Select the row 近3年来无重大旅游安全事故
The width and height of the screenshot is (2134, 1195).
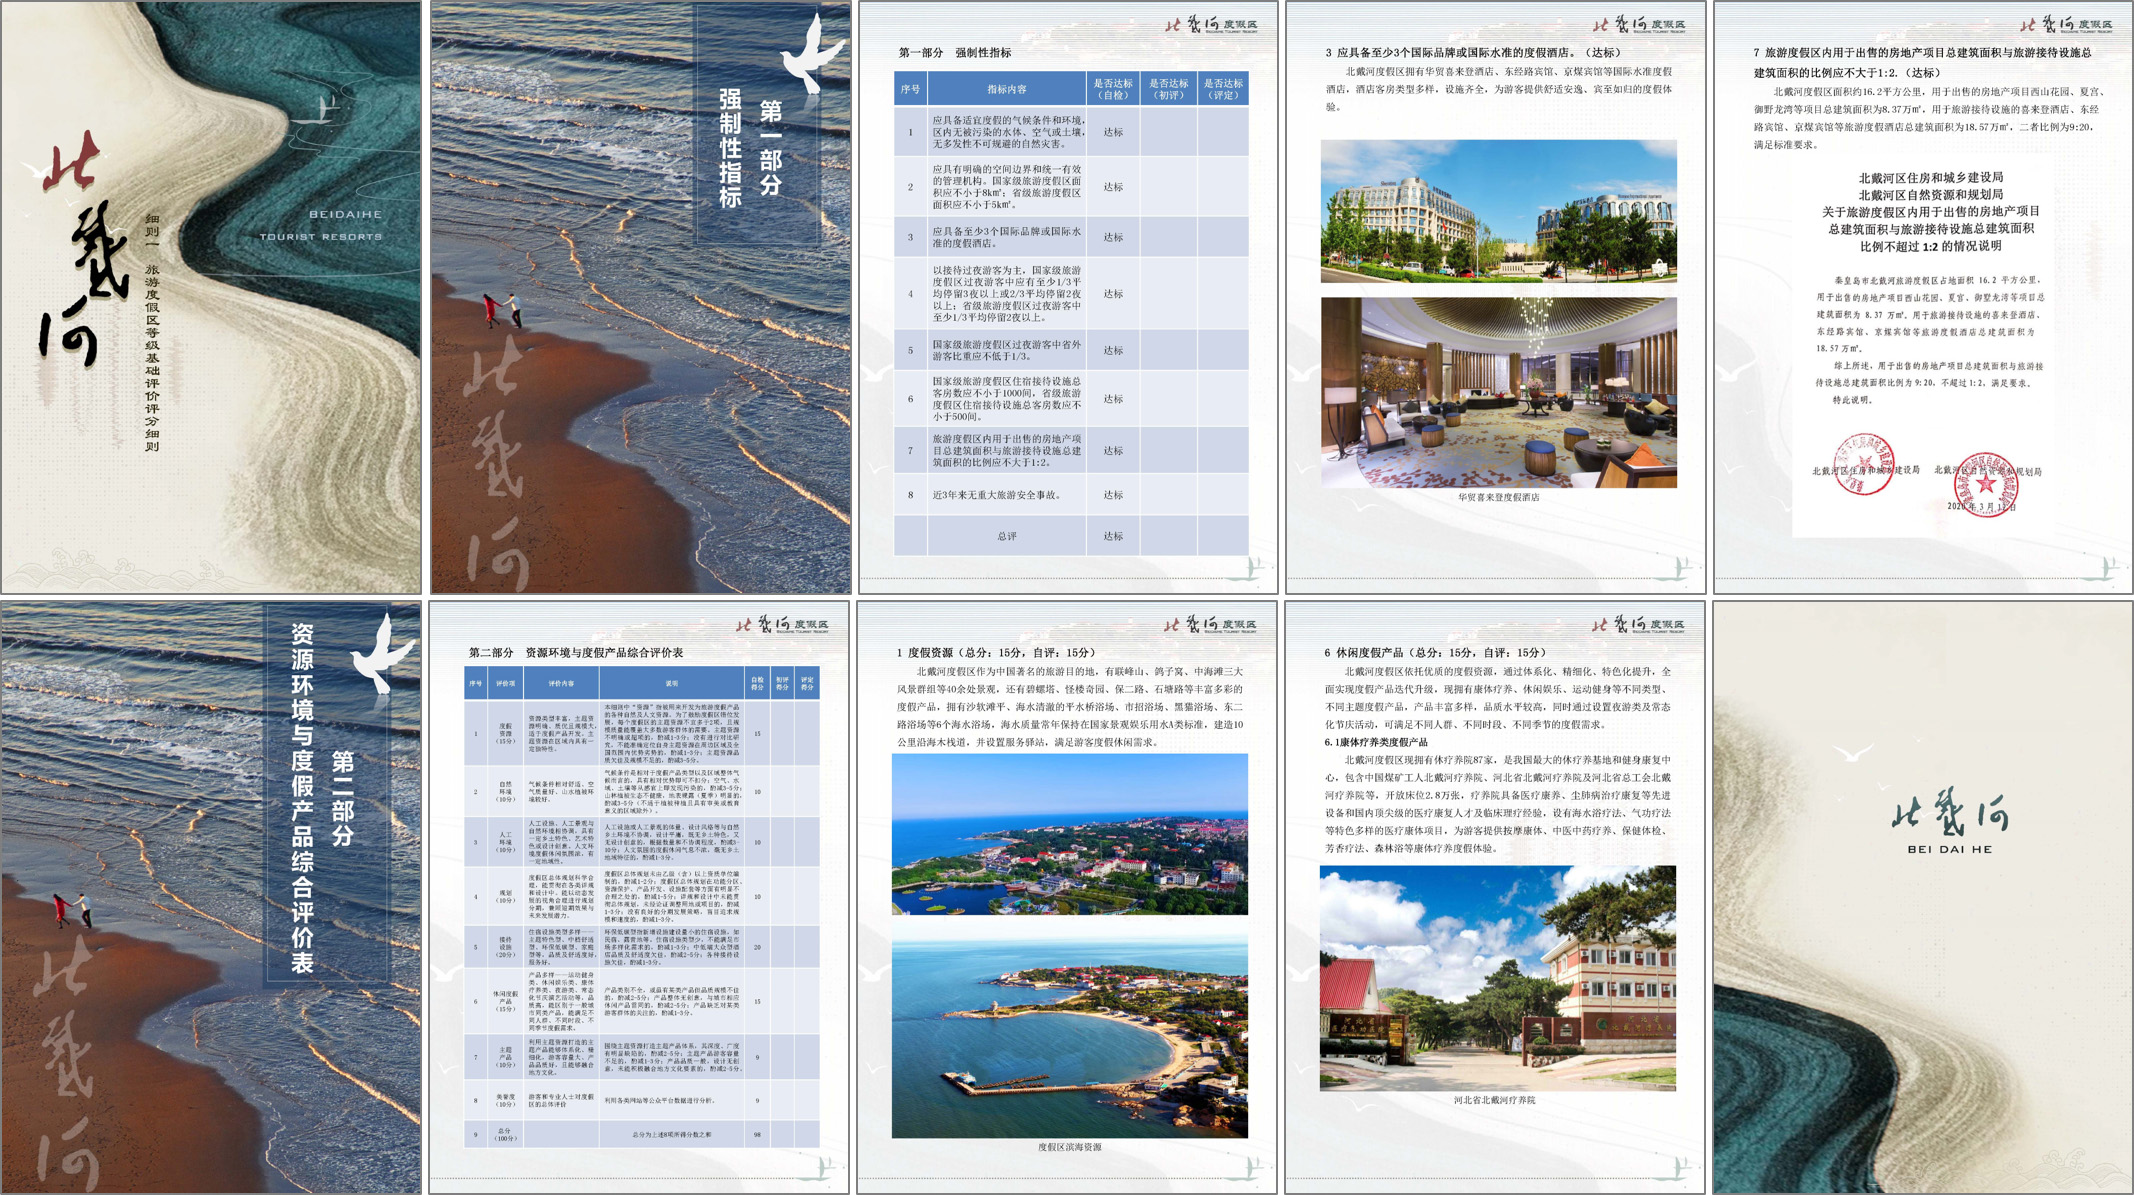tap(1071, 495)
